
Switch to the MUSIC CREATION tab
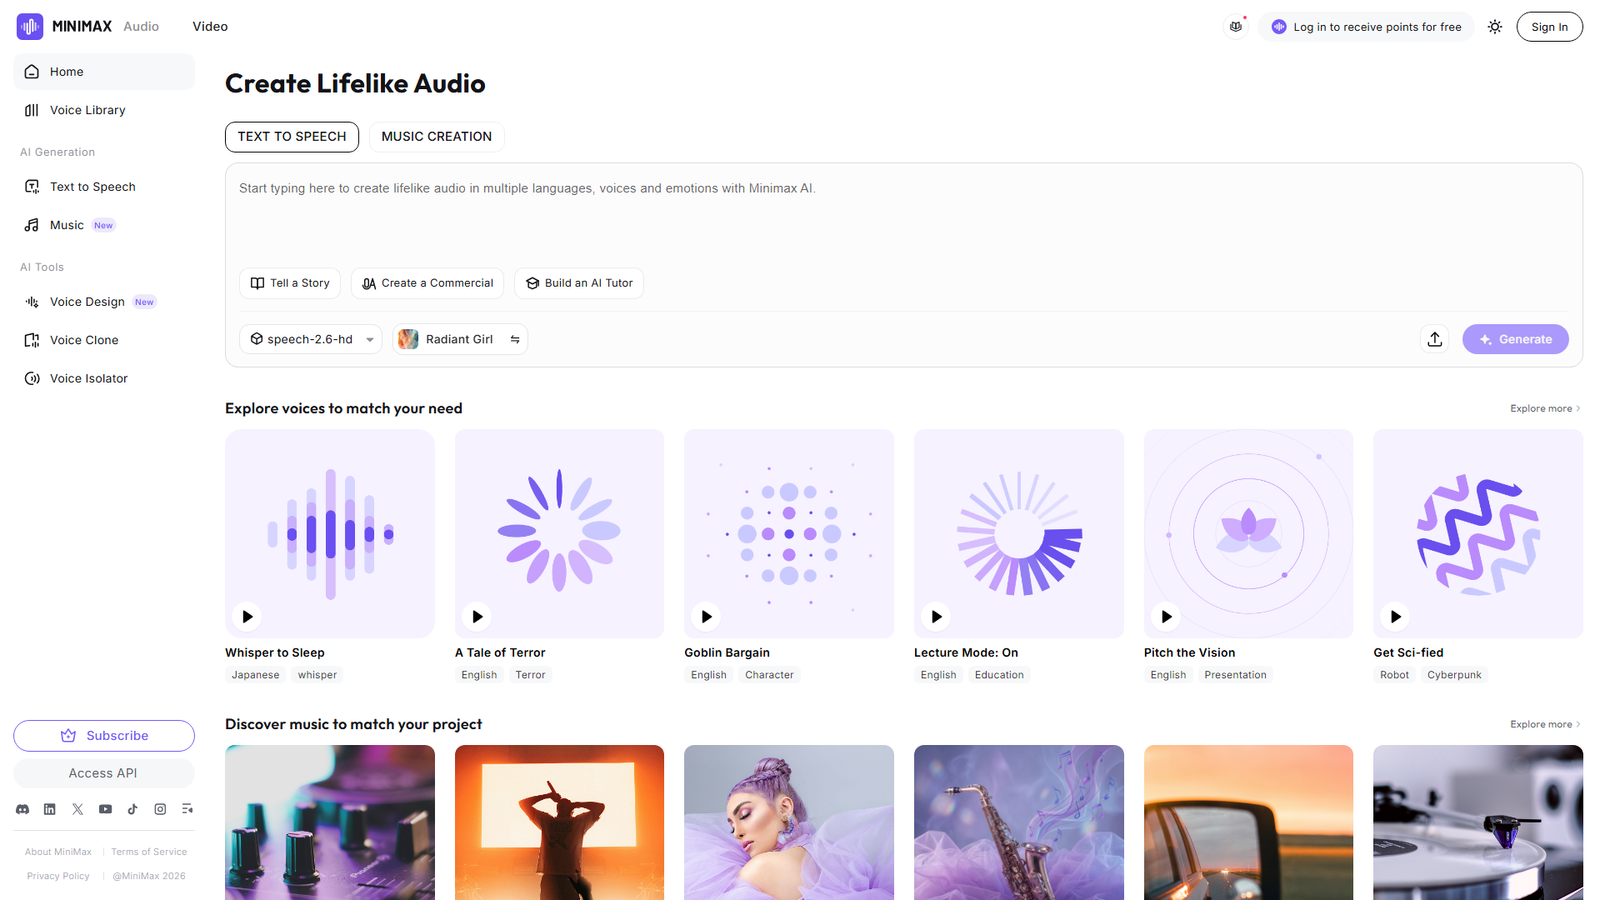(x=436, y=136)
